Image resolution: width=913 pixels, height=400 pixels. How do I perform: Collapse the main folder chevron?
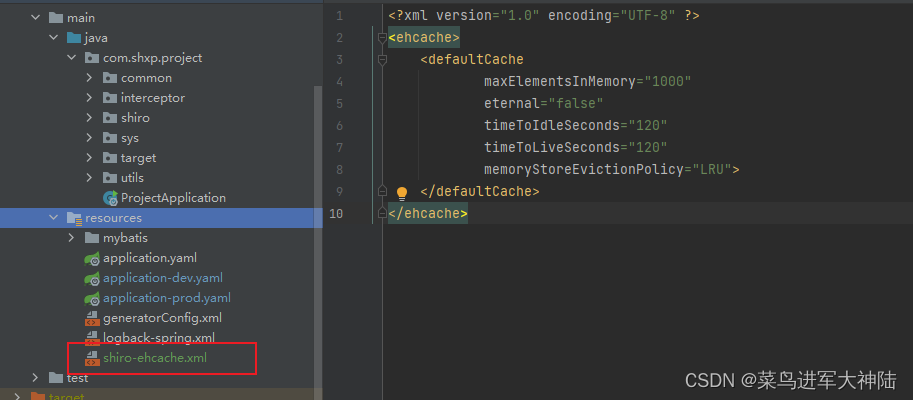pyautogui.click(x=36, y=18)
